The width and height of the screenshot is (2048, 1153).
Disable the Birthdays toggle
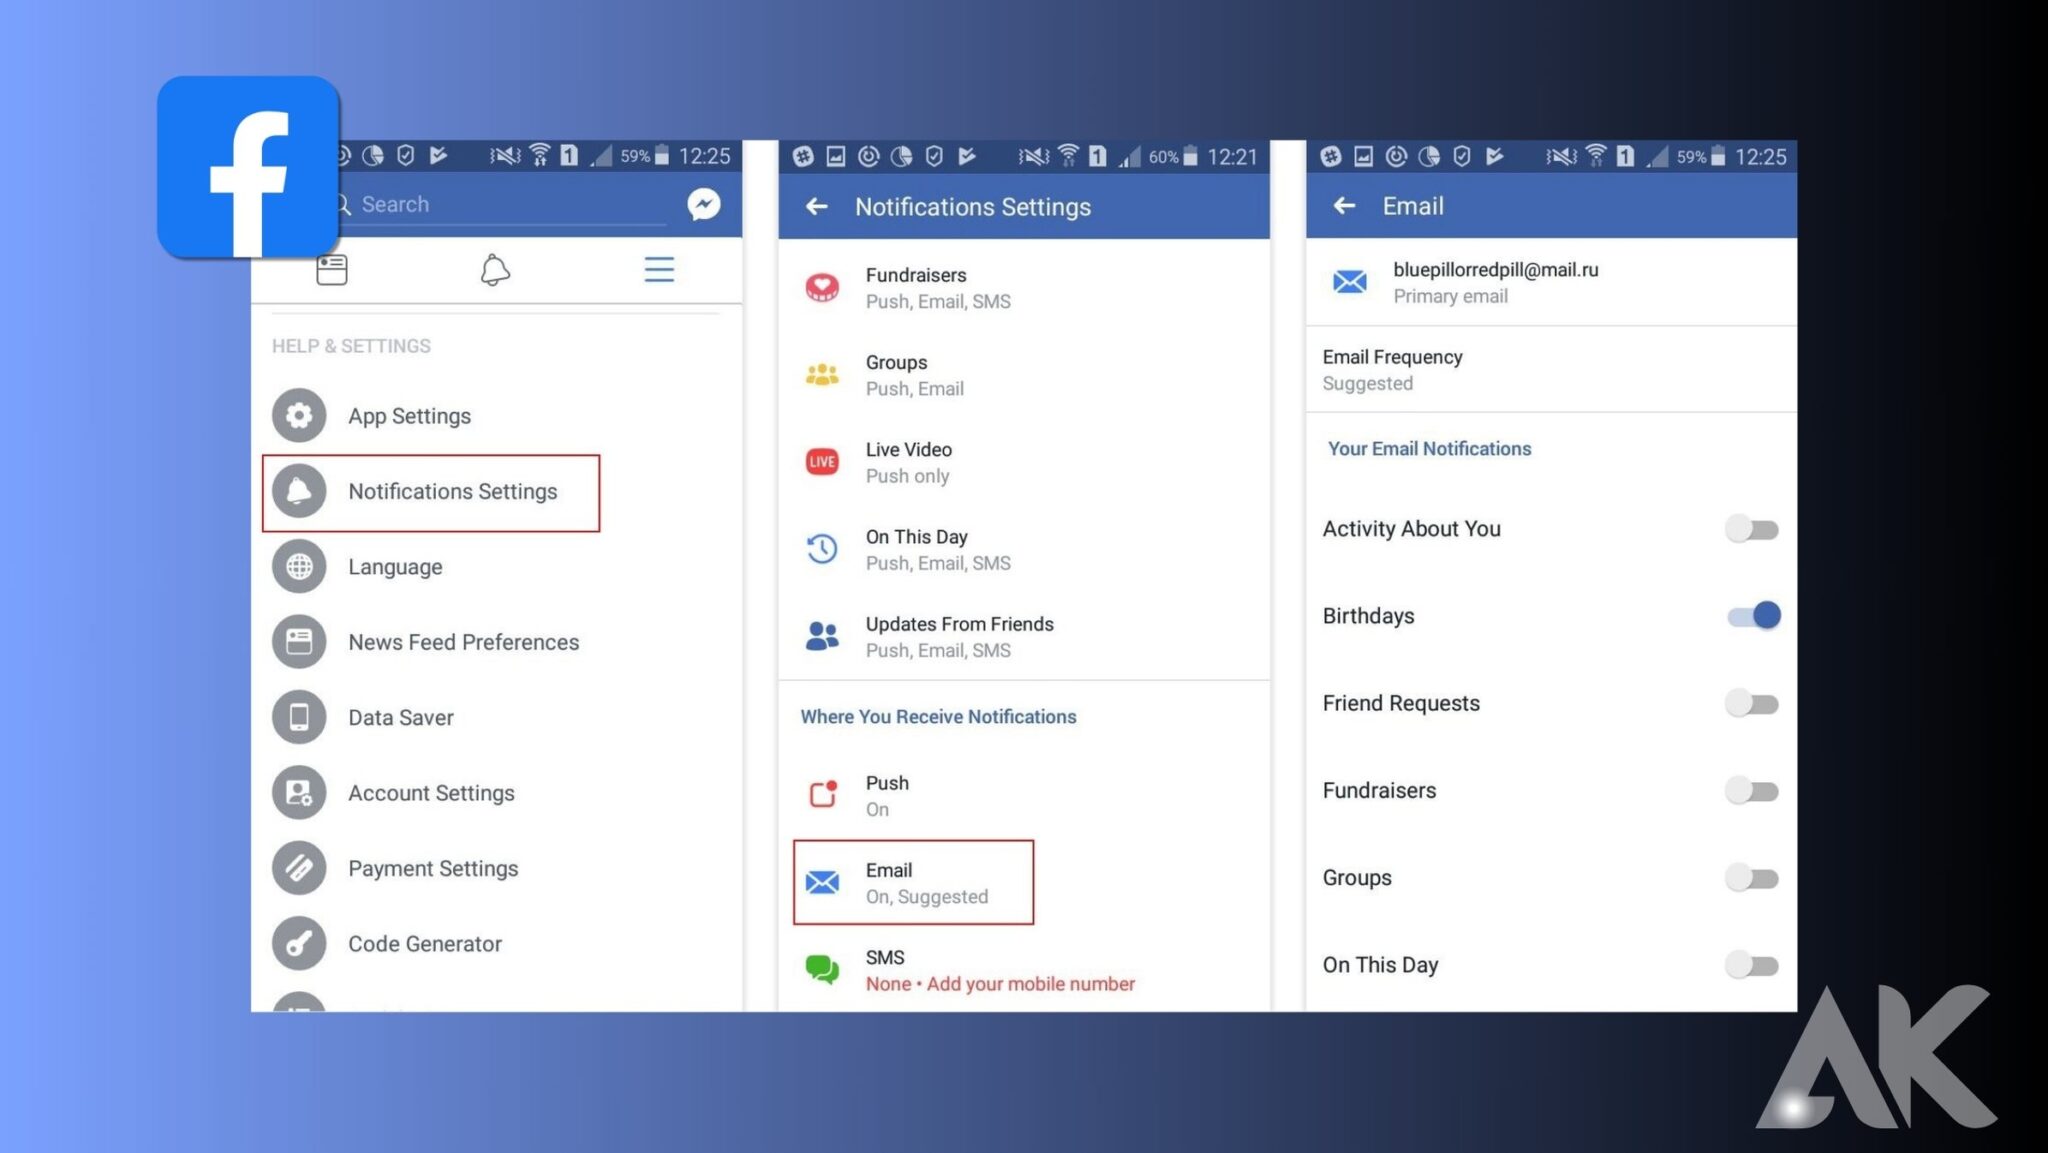click(x=1751, y=615)
